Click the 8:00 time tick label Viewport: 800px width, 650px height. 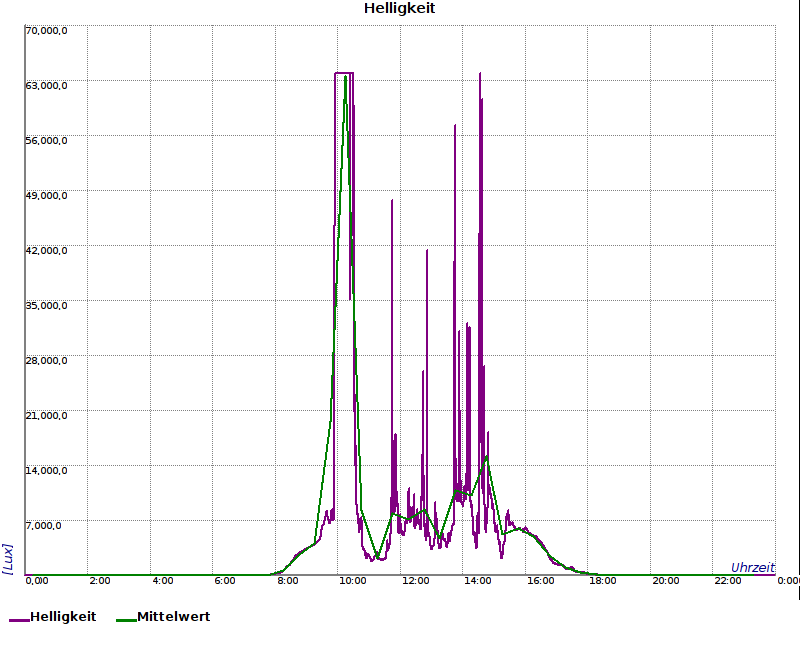click(x=288, y=581)
